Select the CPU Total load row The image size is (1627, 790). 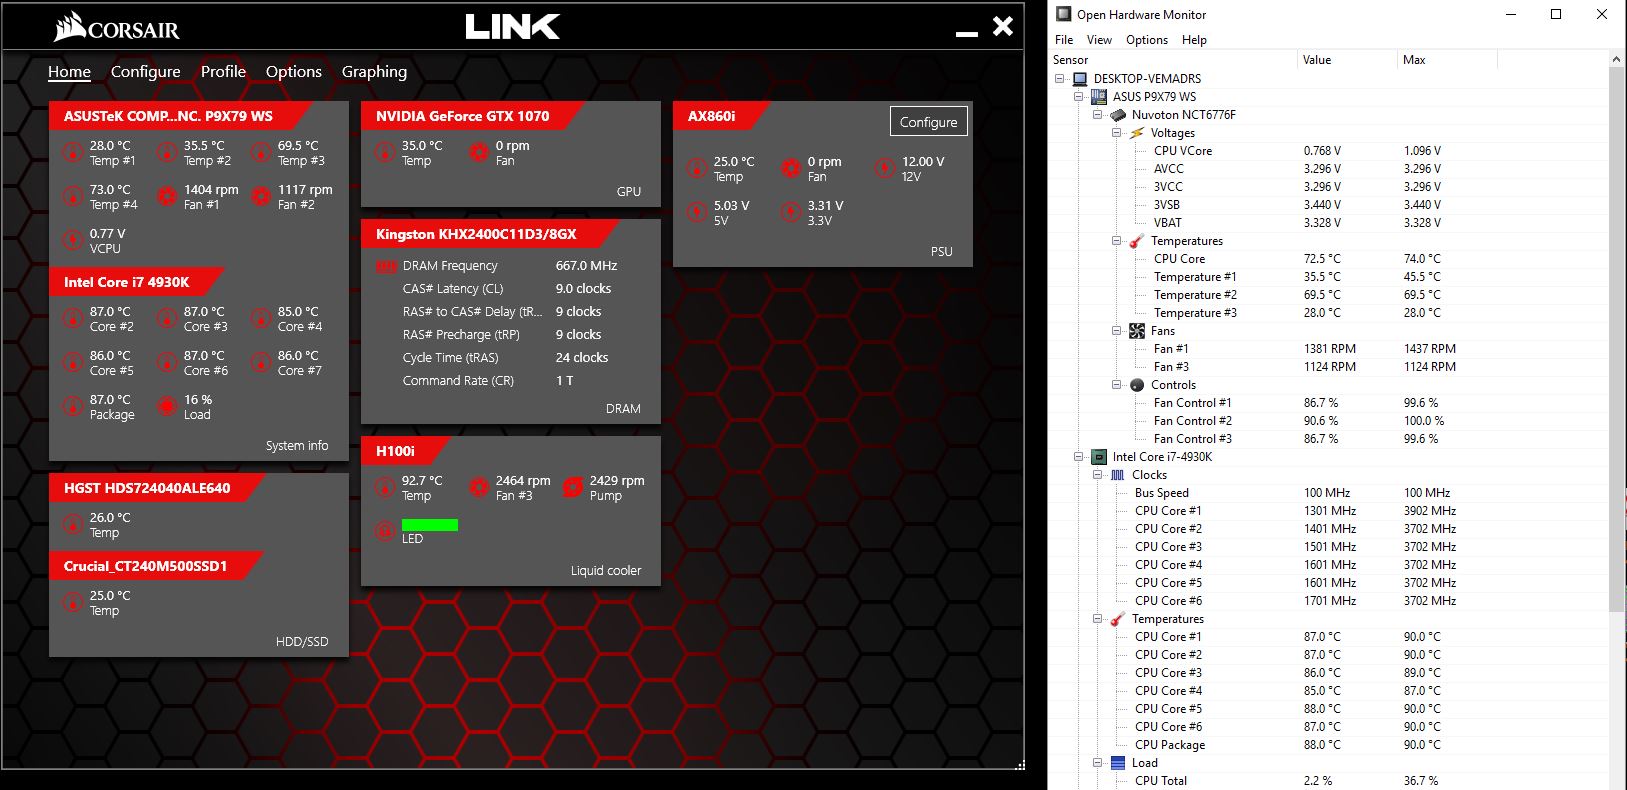(1328, 780)
